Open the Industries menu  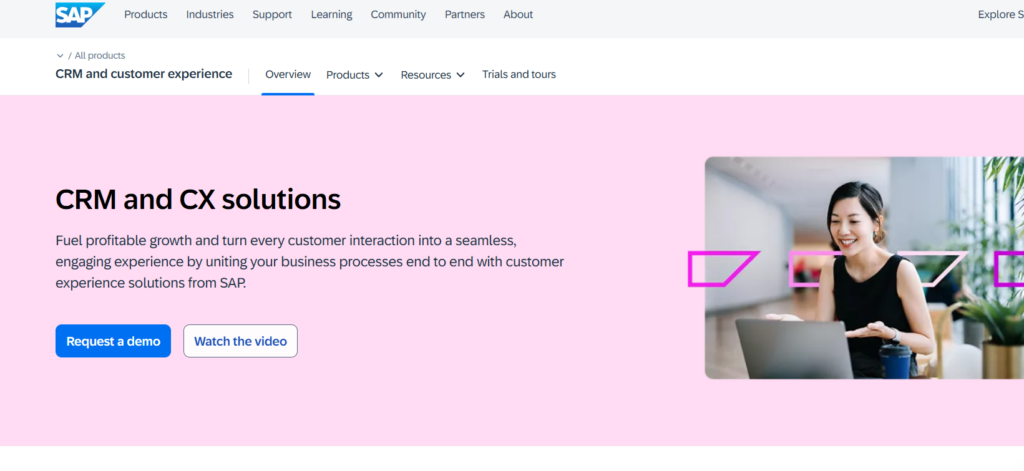coord(209,15)
